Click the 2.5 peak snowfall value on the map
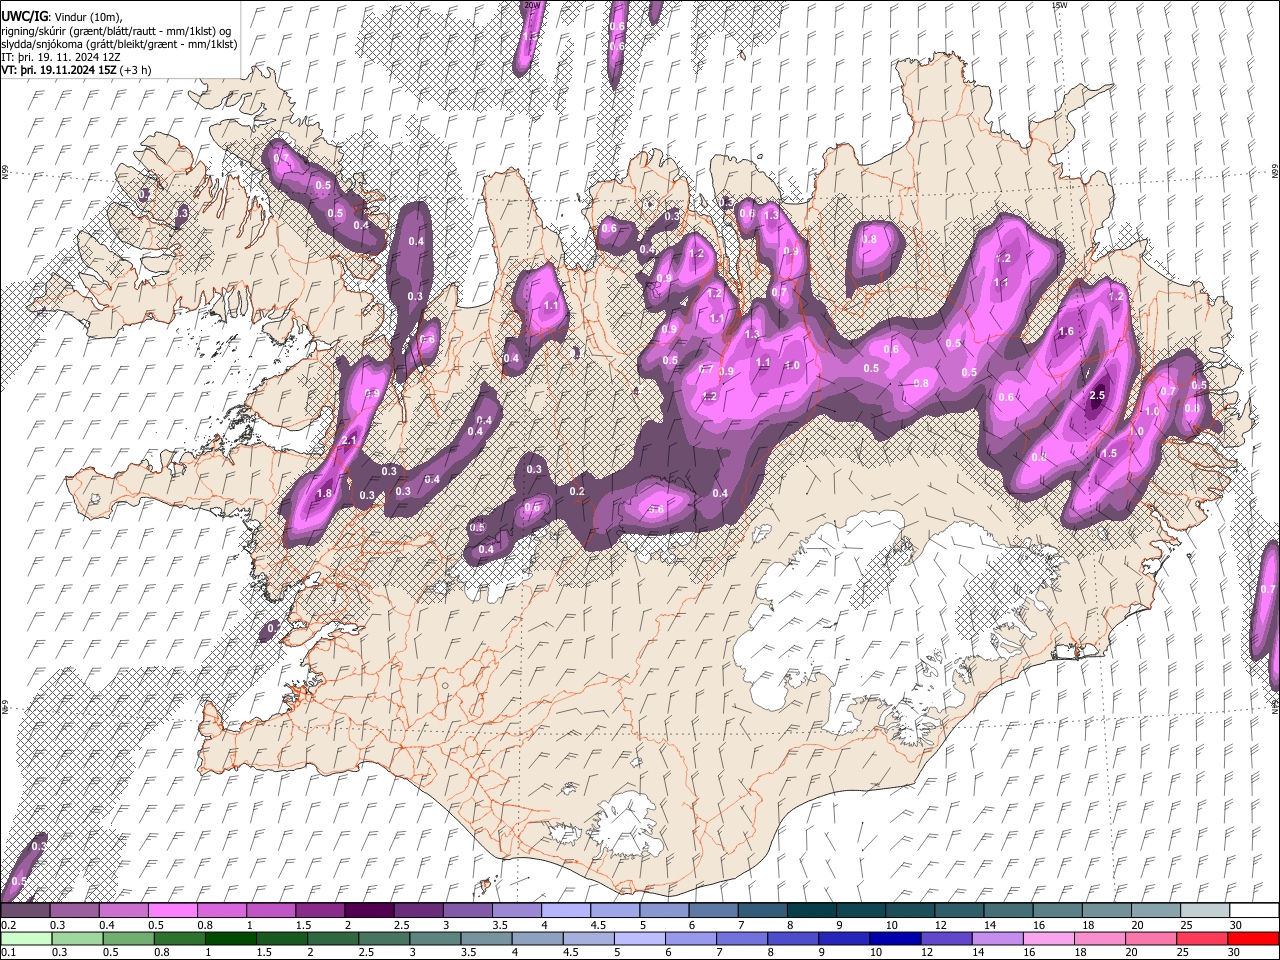This screenshot has height=960, width=1280. click(x=1097, y=395)
